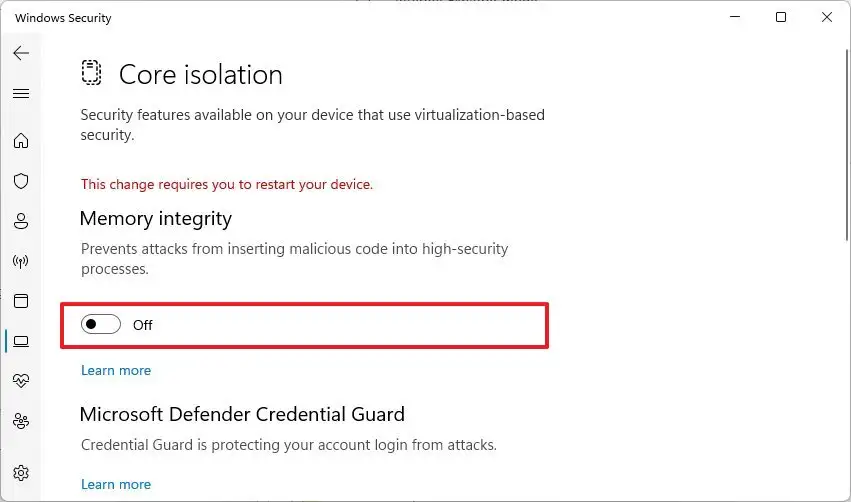The width and height of the screenshot is (851, 502).
Task: Click Learn more under Memory integrity
Action: (x=116, y=370)
